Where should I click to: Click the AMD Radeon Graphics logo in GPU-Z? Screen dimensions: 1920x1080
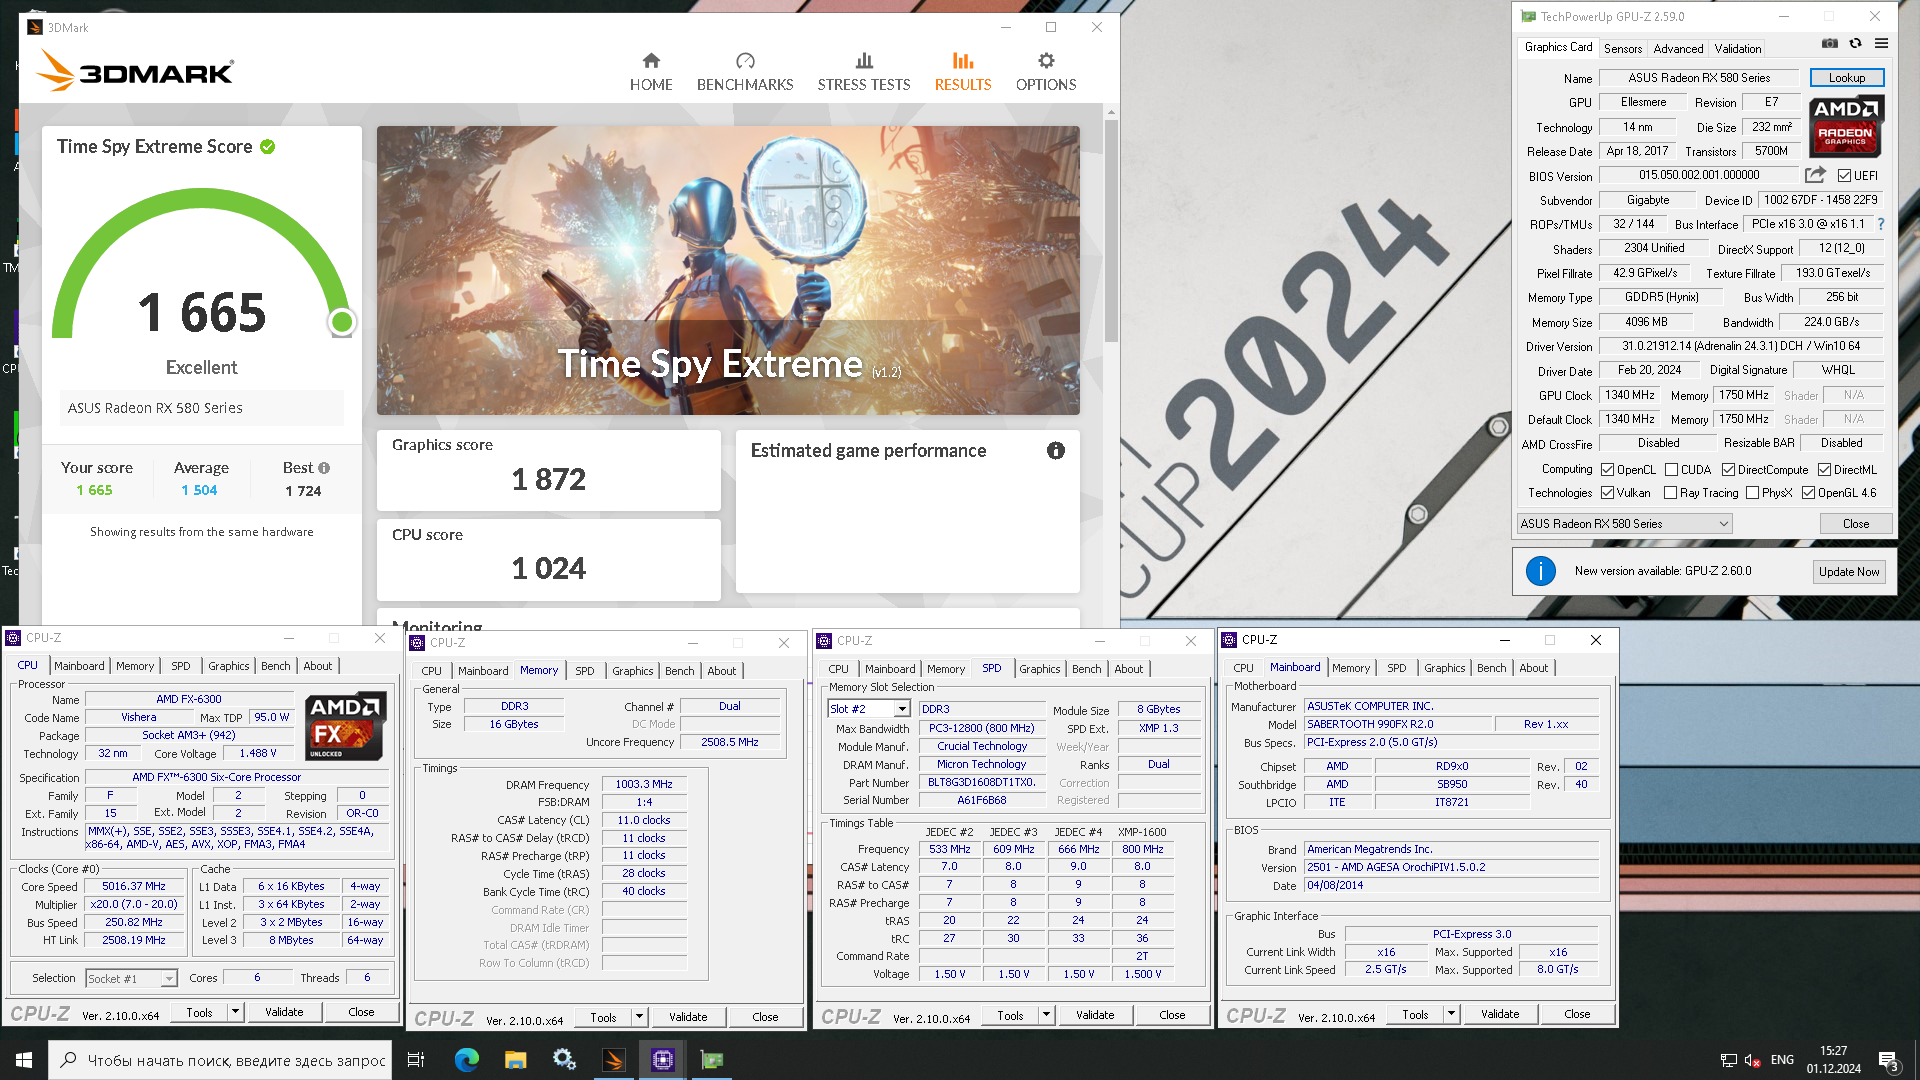click(x=1845, y=126)
